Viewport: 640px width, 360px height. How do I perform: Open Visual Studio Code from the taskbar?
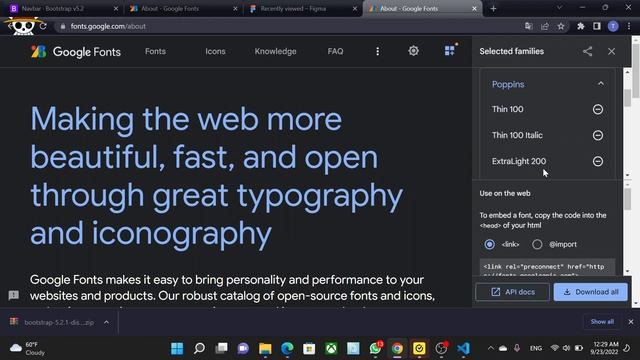pos(463,349)
